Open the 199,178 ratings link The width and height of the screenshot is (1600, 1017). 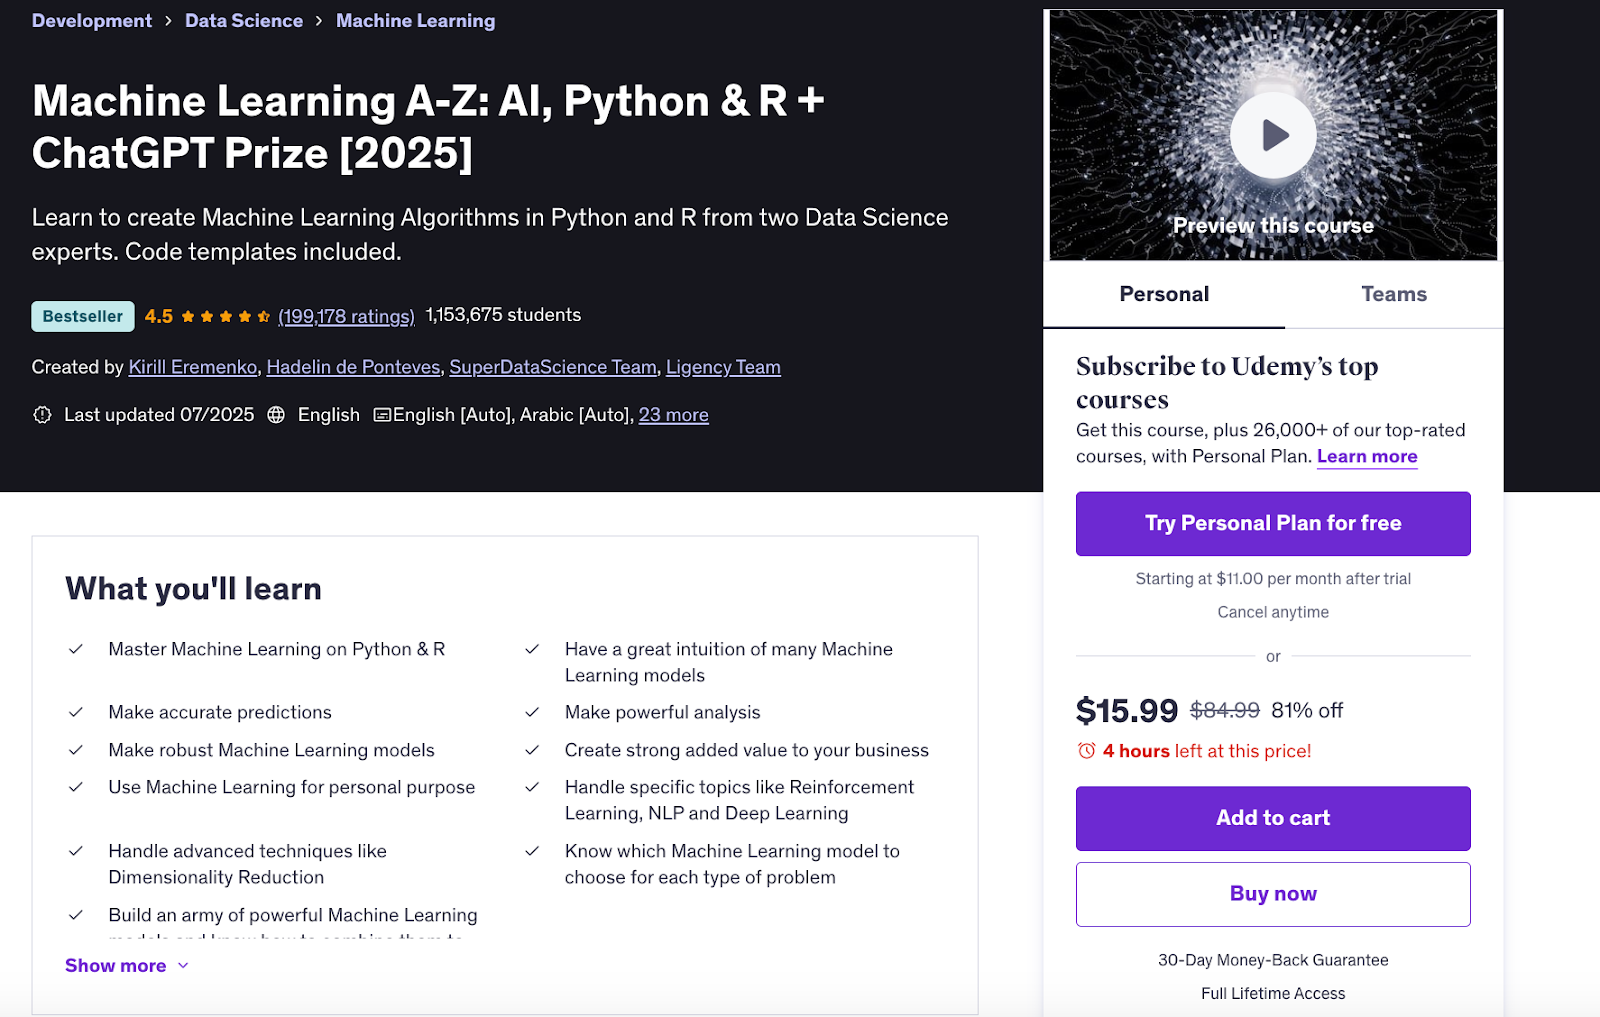pos(346,315)
